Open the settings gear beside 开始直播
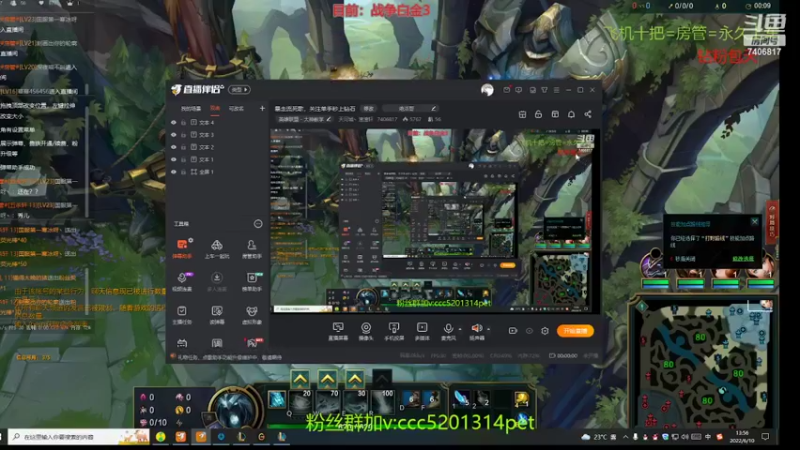 click(545, 331)
